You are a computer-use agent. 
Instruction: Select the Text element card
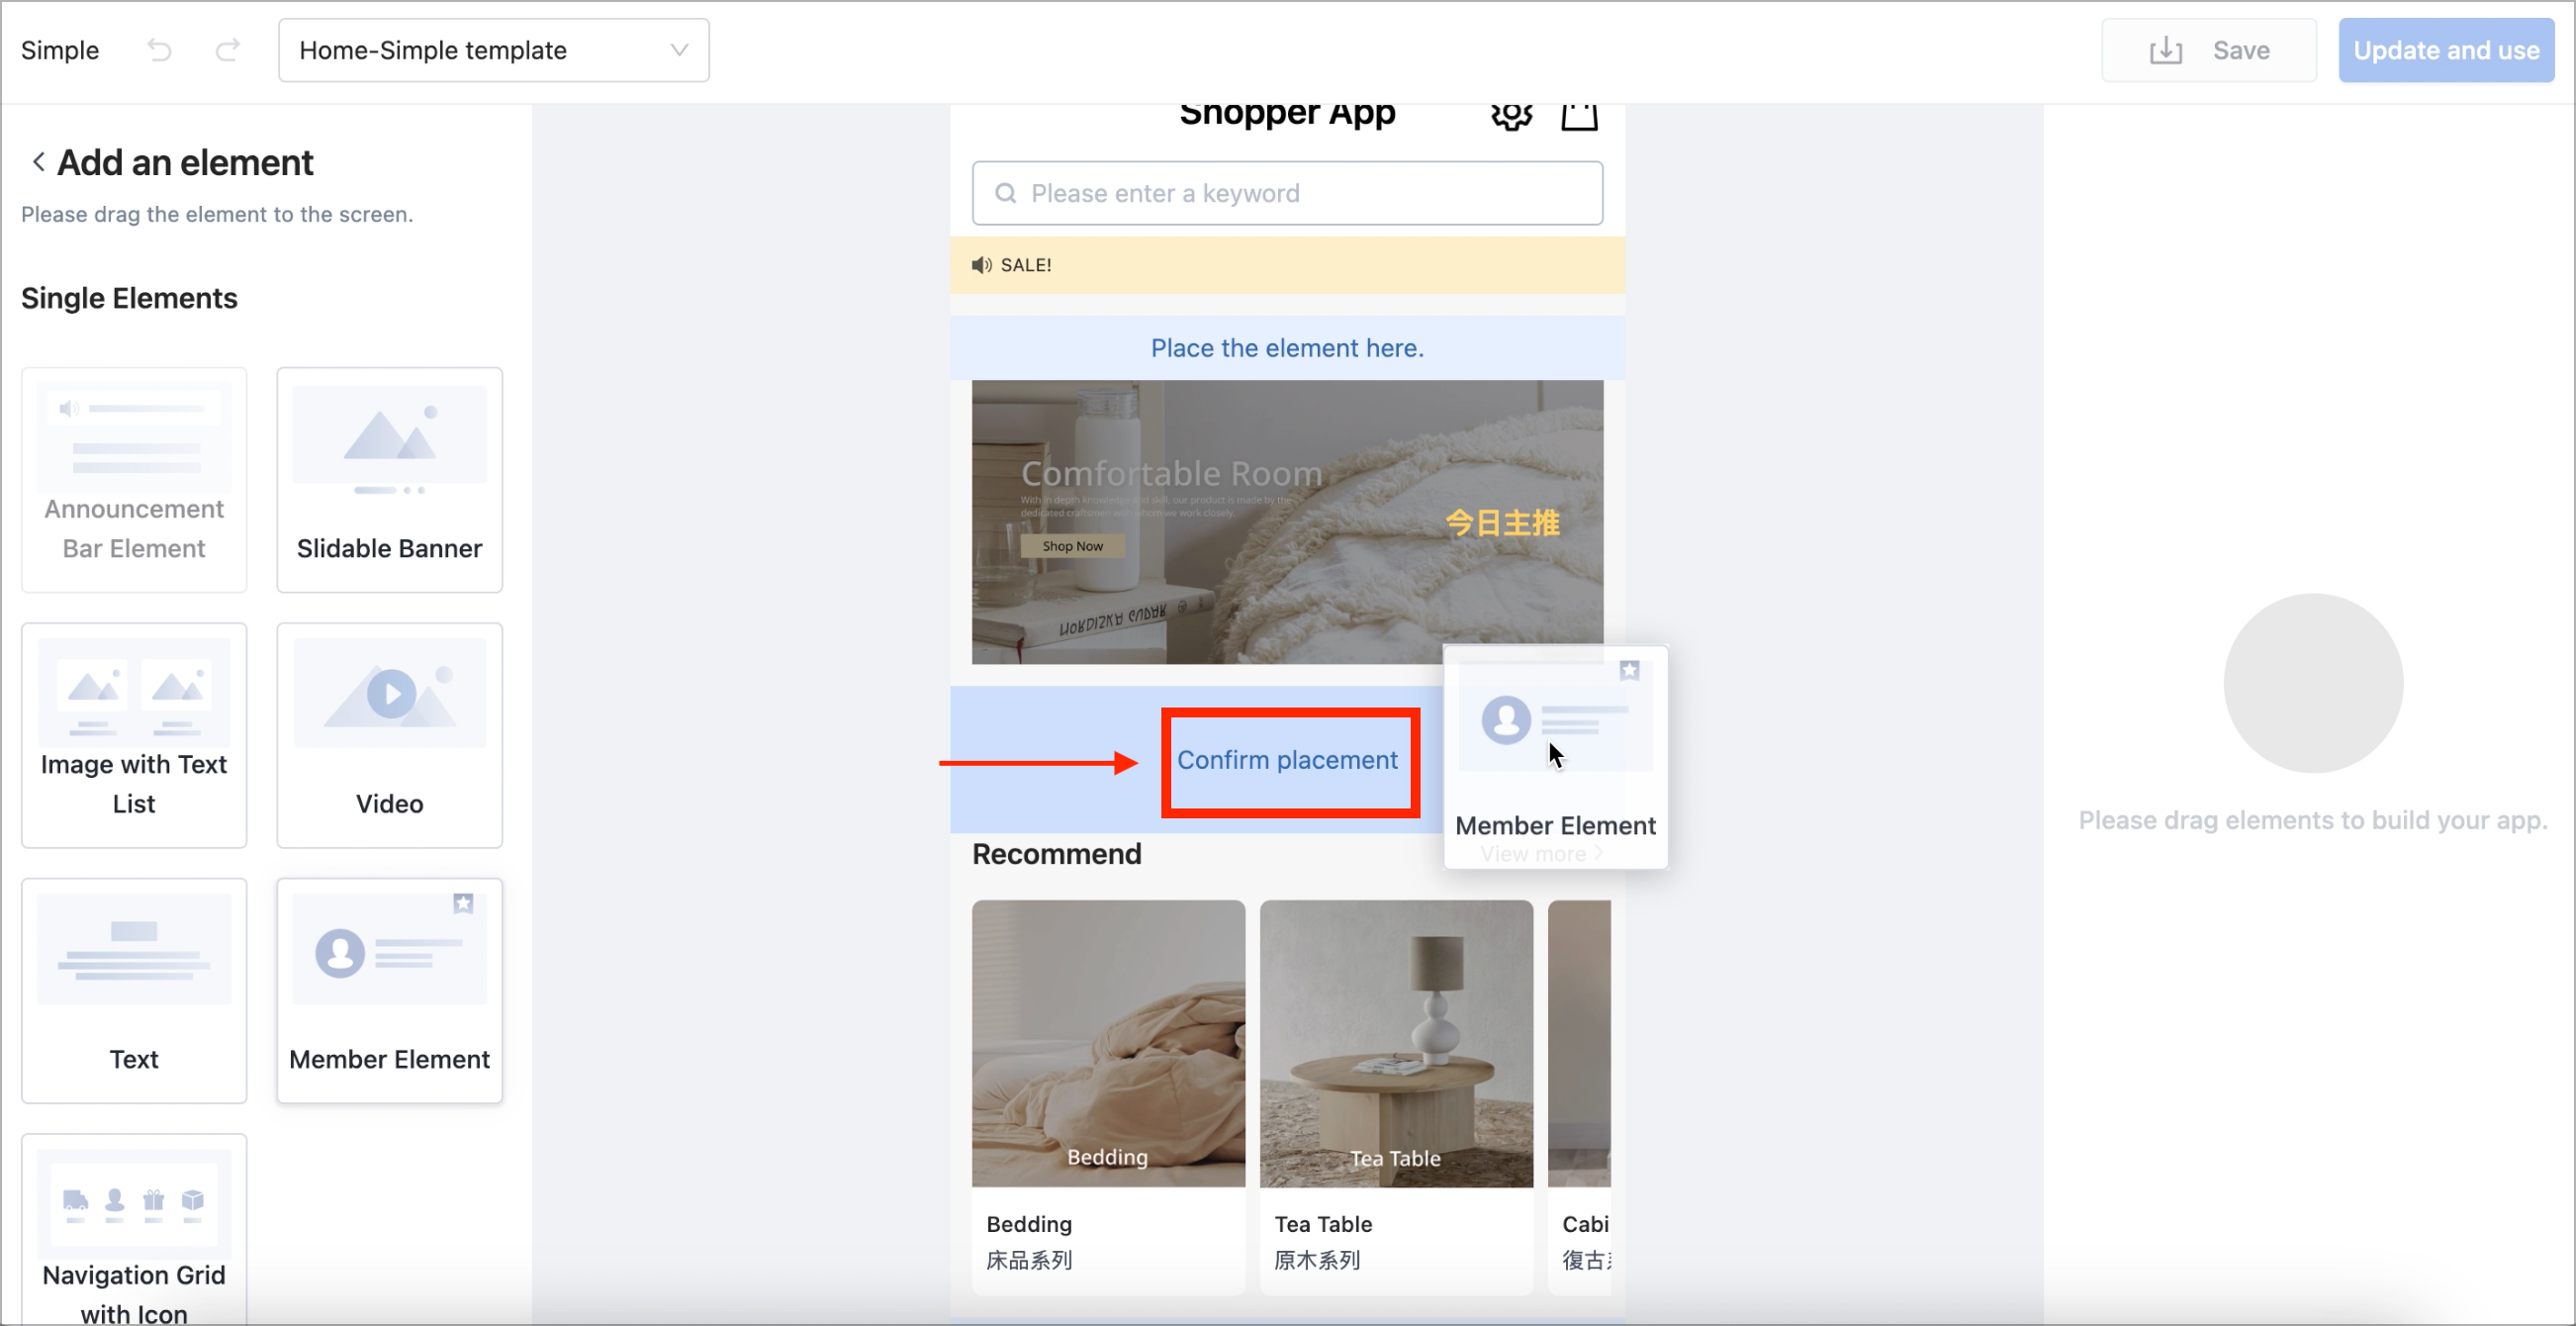[x=134, y=991]
